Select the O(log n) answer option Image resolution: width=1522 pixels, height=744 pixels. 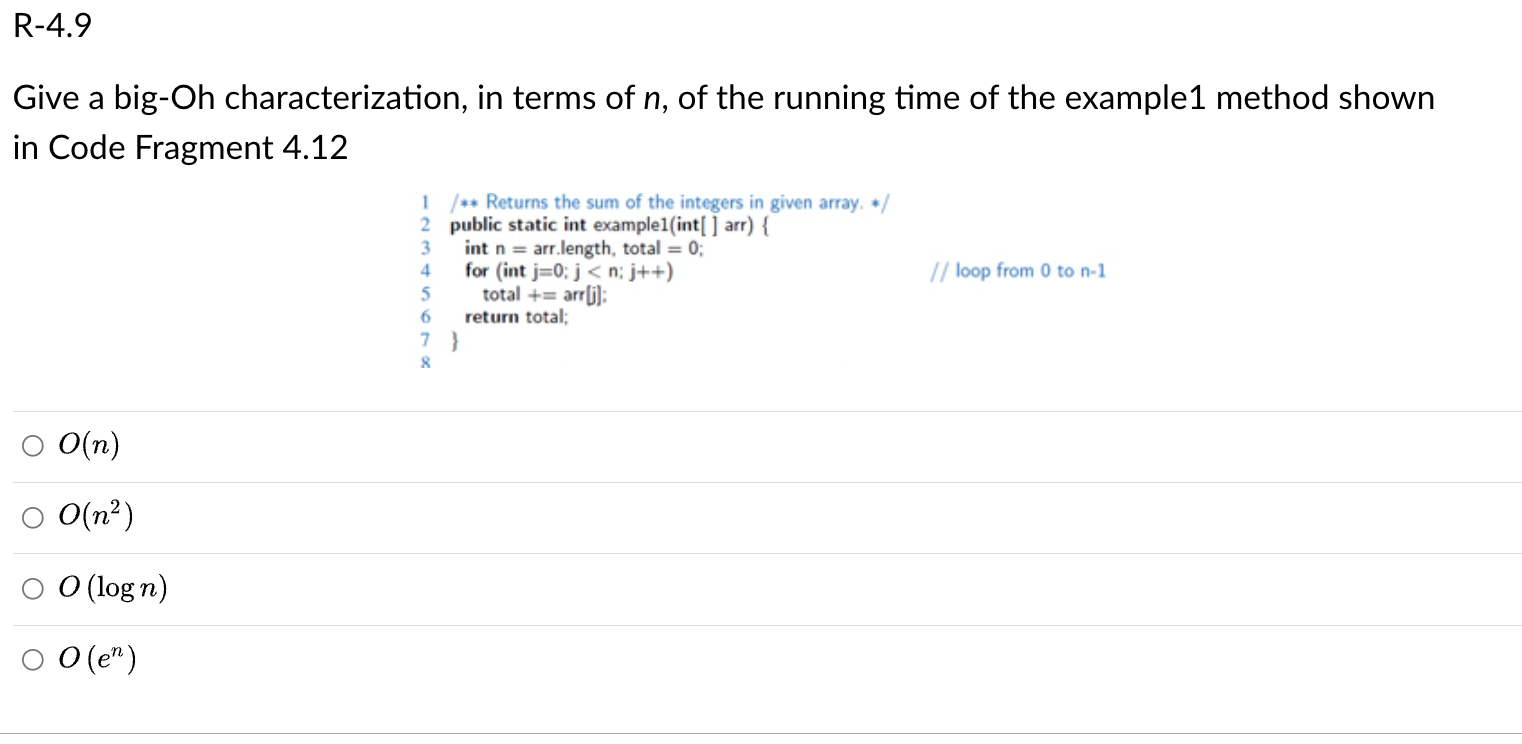pyautogui.click(x=32, y=589)
